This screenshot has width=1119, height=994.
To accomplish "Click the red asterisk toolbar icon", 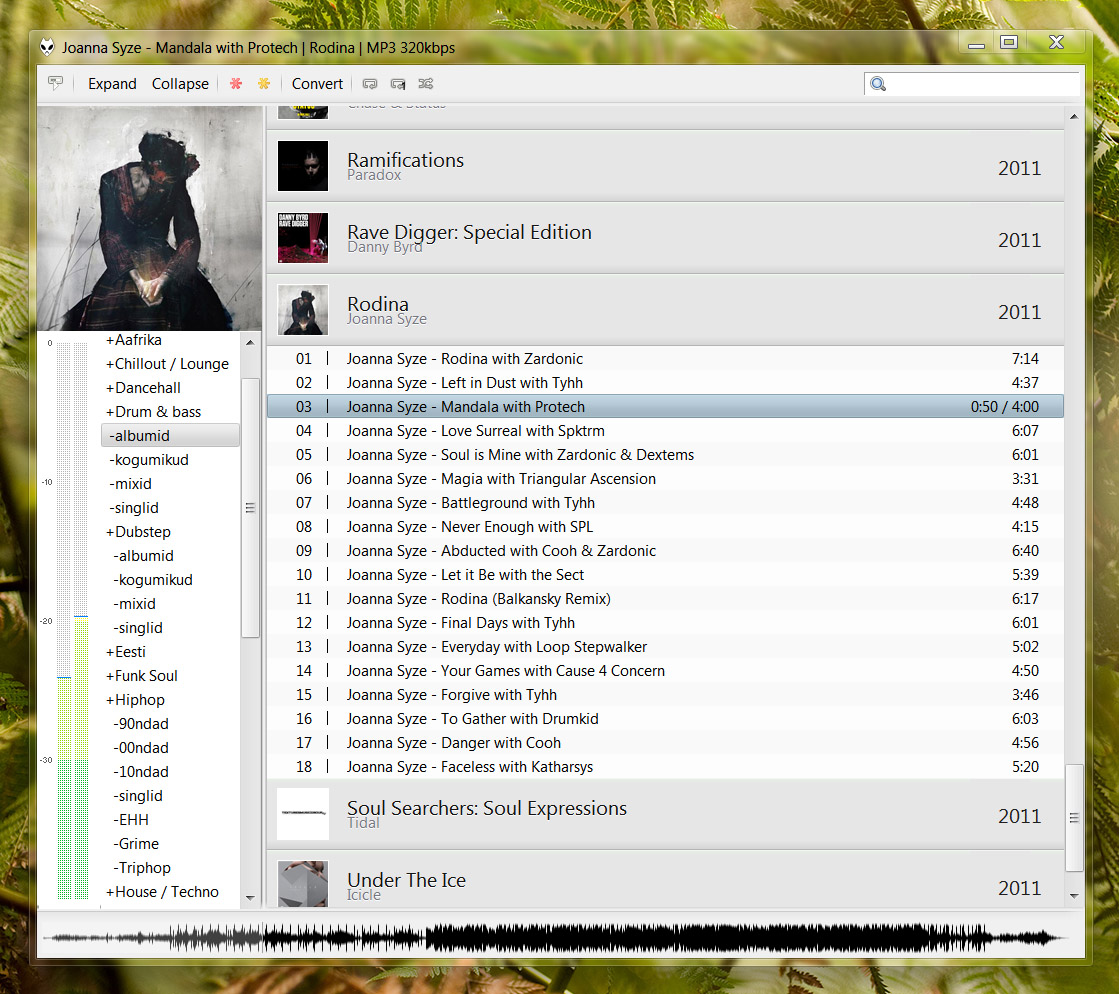I will [236, 84].
